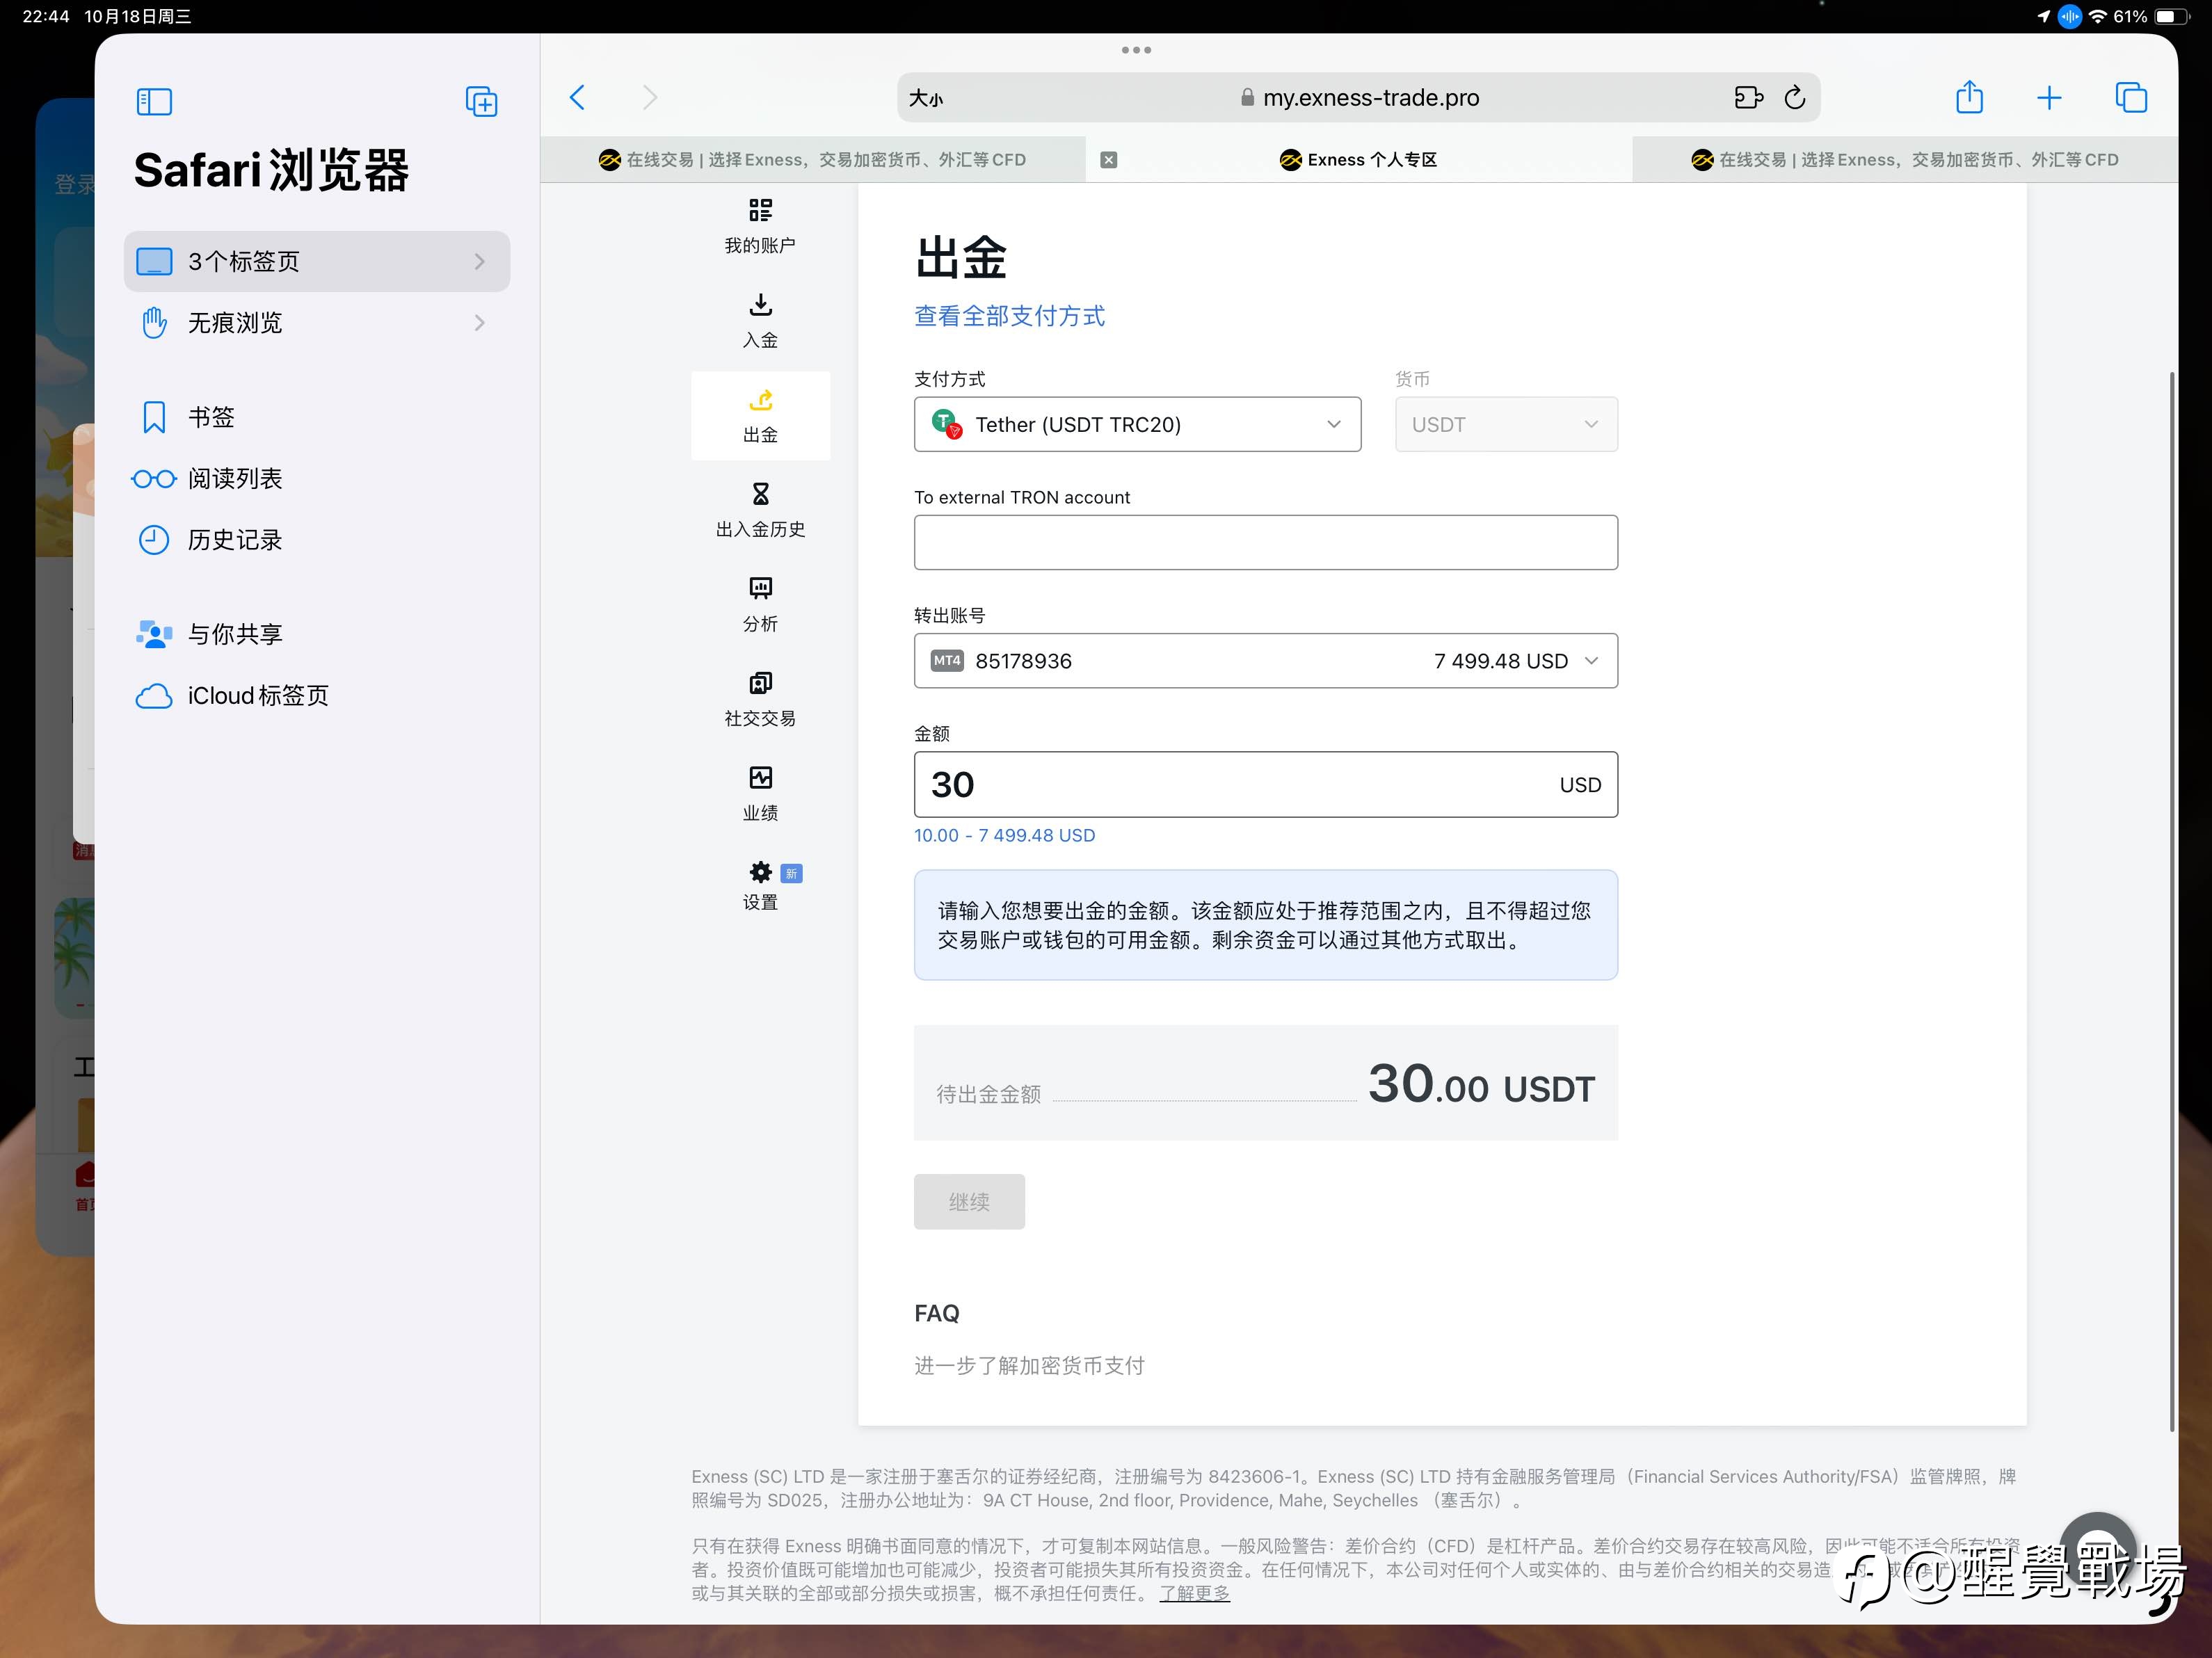Open 出入金历史 transaction history
Image resolution: width=2212 pixels, height=1658 pixels.
[x=760, y=510]
